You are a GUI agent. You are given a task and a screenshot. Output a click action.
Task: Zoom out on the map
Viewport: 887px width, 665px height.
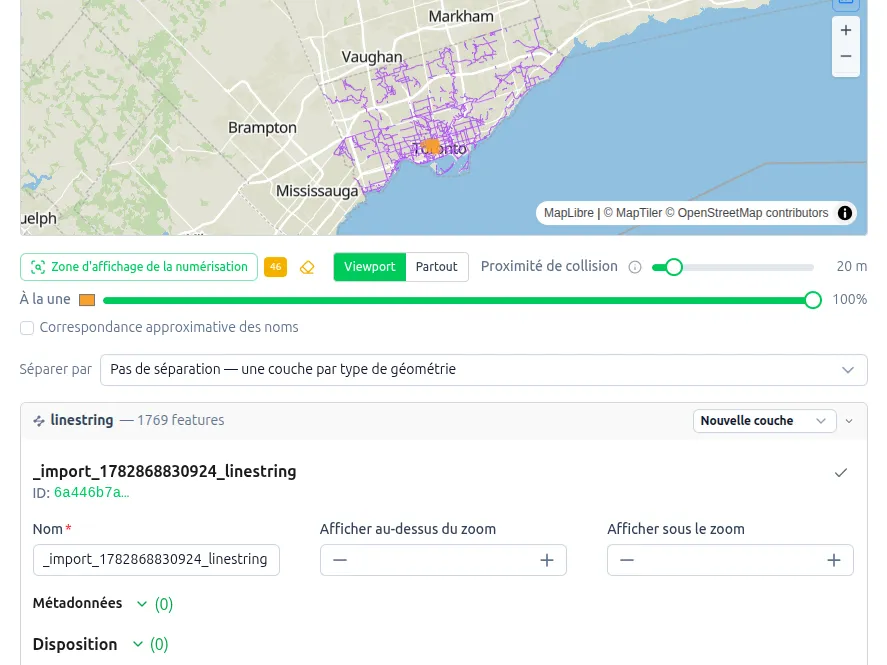(846, 57)
